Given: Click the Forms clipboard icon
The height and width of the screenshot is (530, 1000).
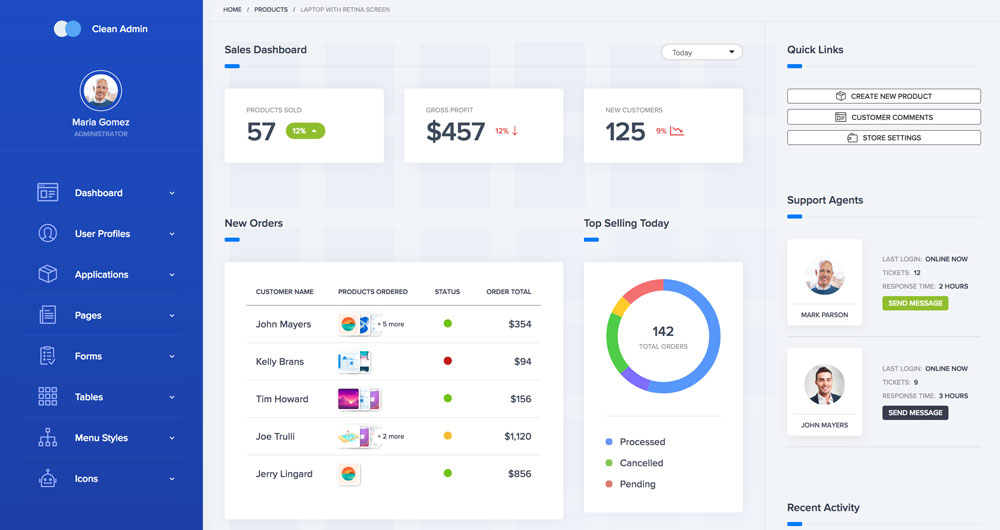Looking at the screenshot, I should tap(47, 356).
